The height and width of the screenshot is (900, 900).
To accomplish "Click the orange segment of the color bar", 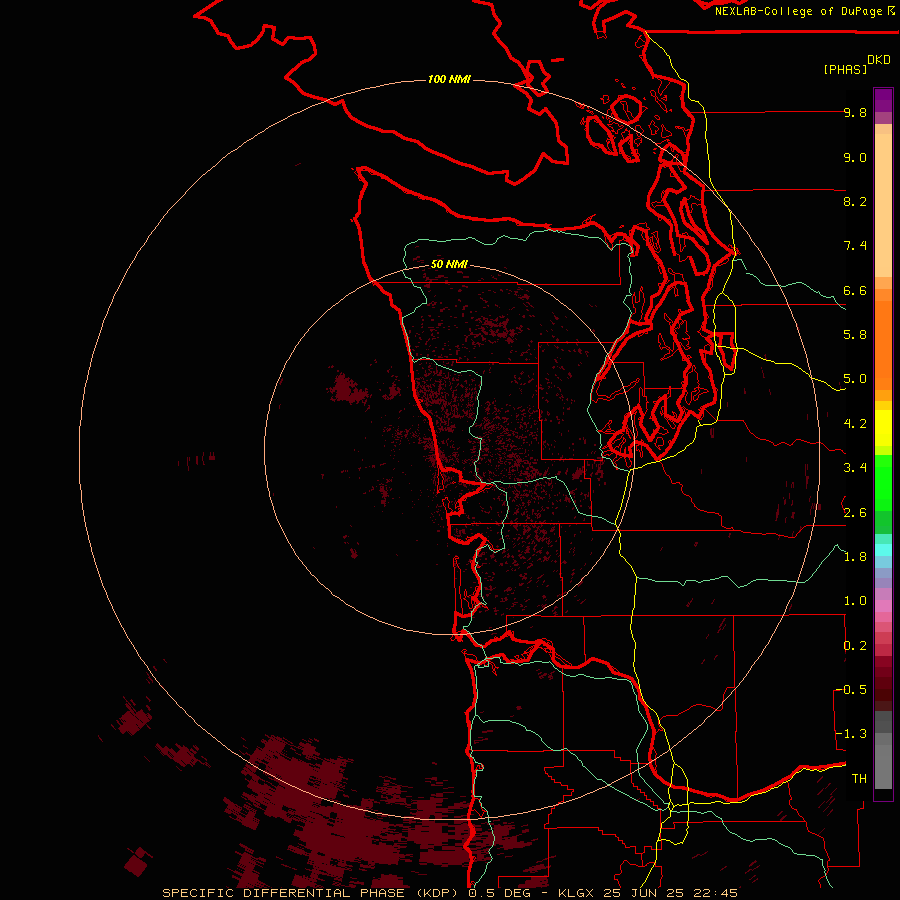I will click(883, 345).
